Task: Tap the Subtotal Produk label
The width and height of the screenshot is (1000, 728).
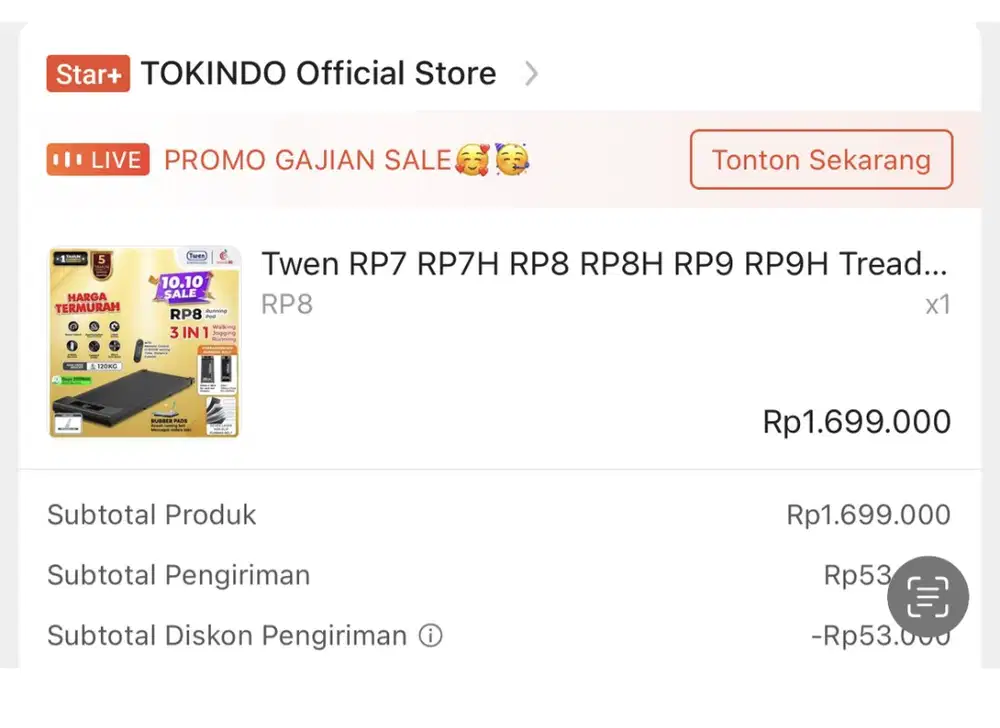Action: pyautogui.click(x=152, y=515)
